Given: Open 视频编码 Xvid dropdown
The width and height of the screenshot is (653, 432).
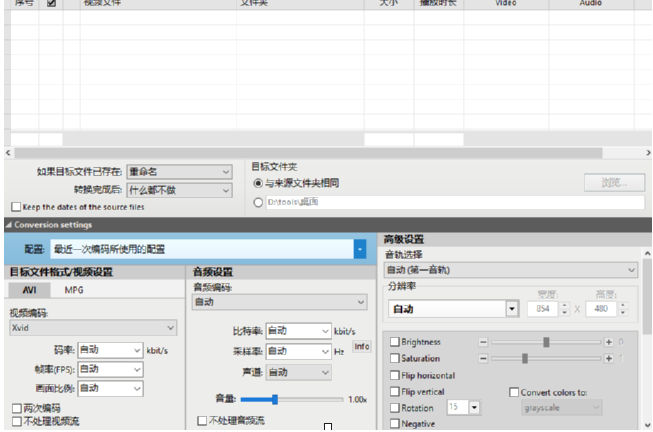Looking at the screenshot, I should pyautogui.click(x=93, y=328).
